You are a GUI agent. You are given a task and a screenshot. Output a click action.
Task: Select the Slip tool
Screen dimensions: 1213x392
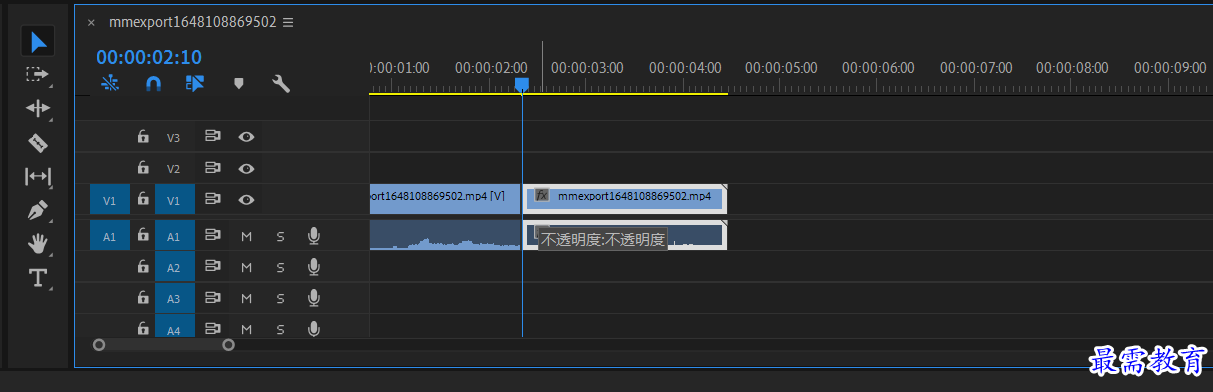(38, 177)
